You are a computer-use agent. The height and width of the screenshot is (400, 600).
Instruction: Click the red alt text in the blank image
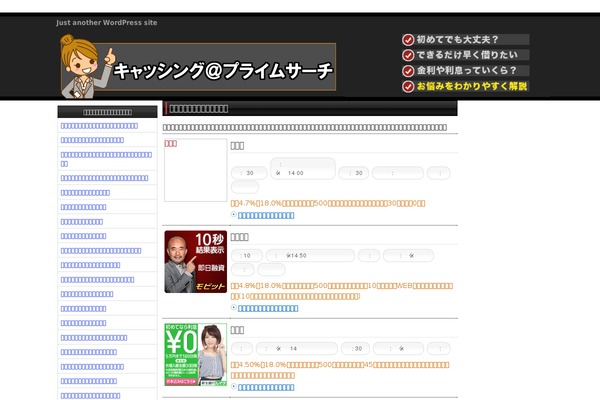tap(171, 144)
